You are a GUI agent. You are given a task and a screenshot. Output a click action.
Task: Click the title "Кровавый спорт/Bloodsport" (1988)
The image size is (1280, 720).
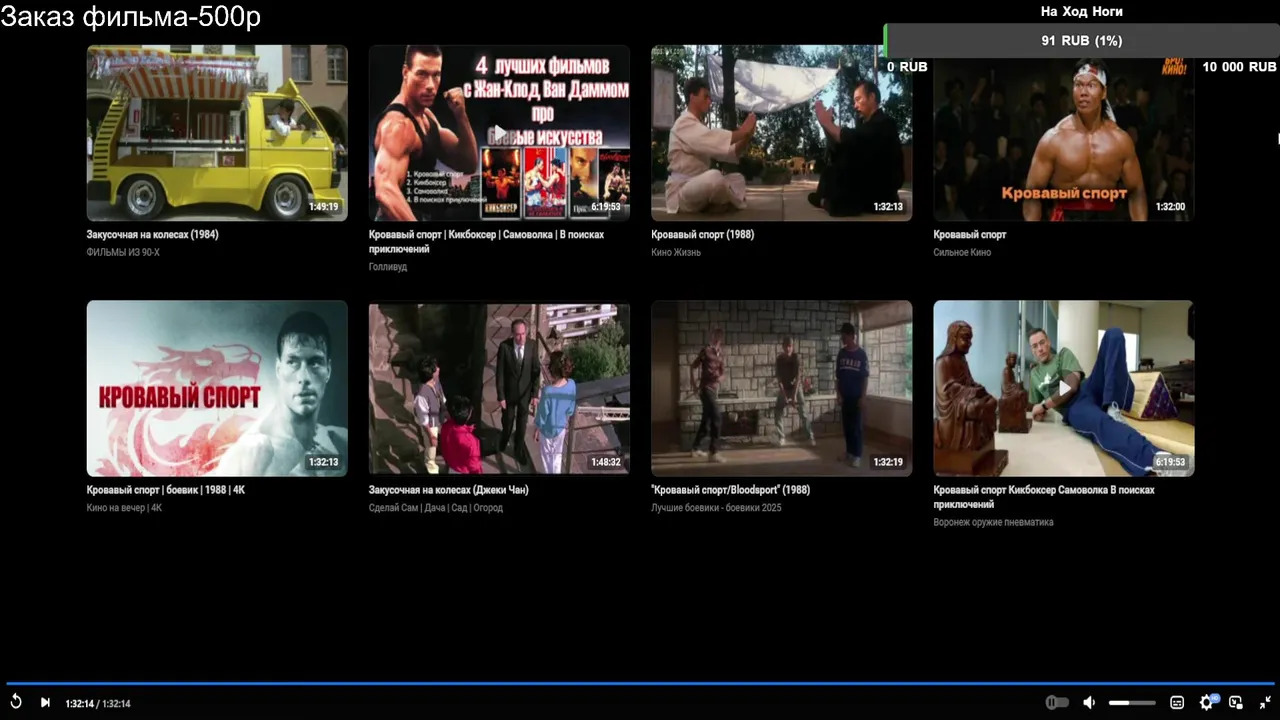730,490
